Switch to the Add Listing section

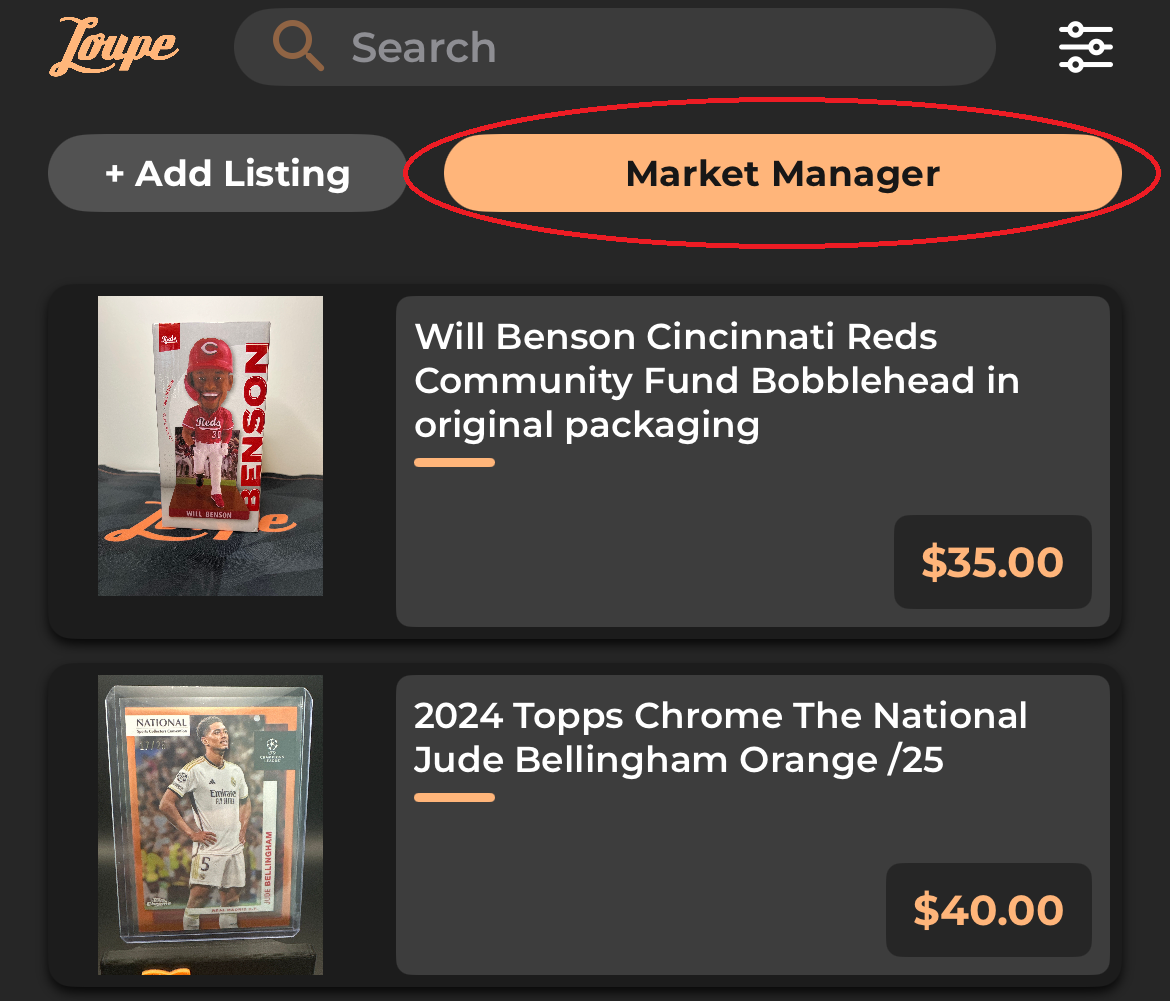coord(227,173)
